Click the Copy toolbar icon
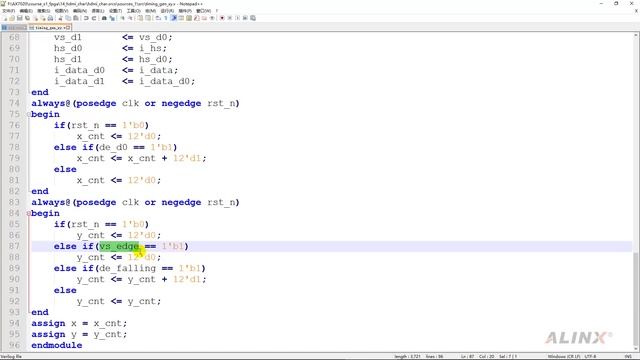This screenshot has width=640, height=360. (68, 18)
